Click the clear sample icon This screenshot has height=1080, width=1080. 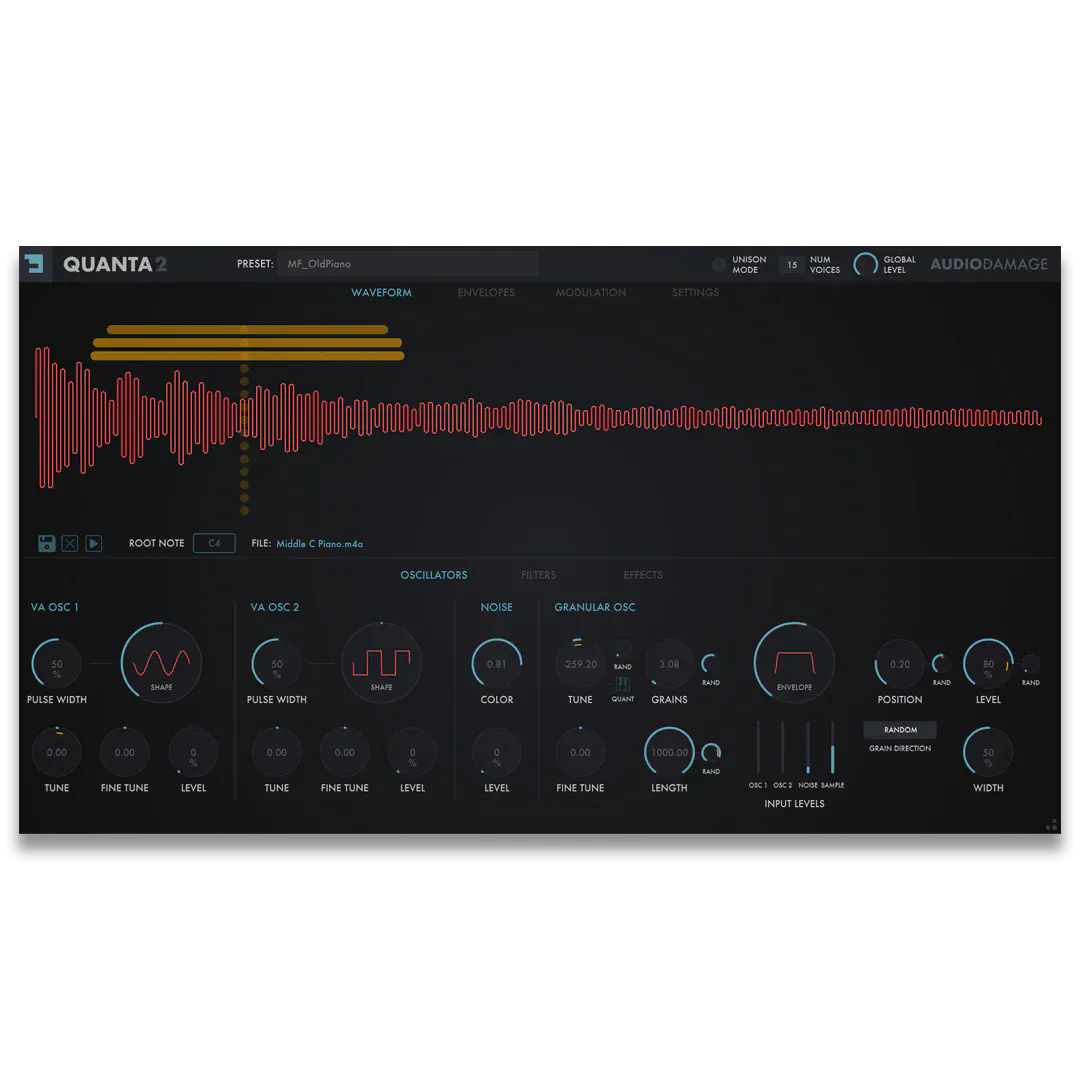click(x=69, y=543)
